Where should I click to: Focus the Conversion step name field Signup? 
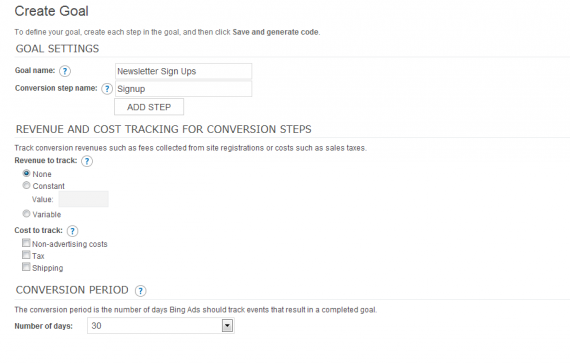184,89
